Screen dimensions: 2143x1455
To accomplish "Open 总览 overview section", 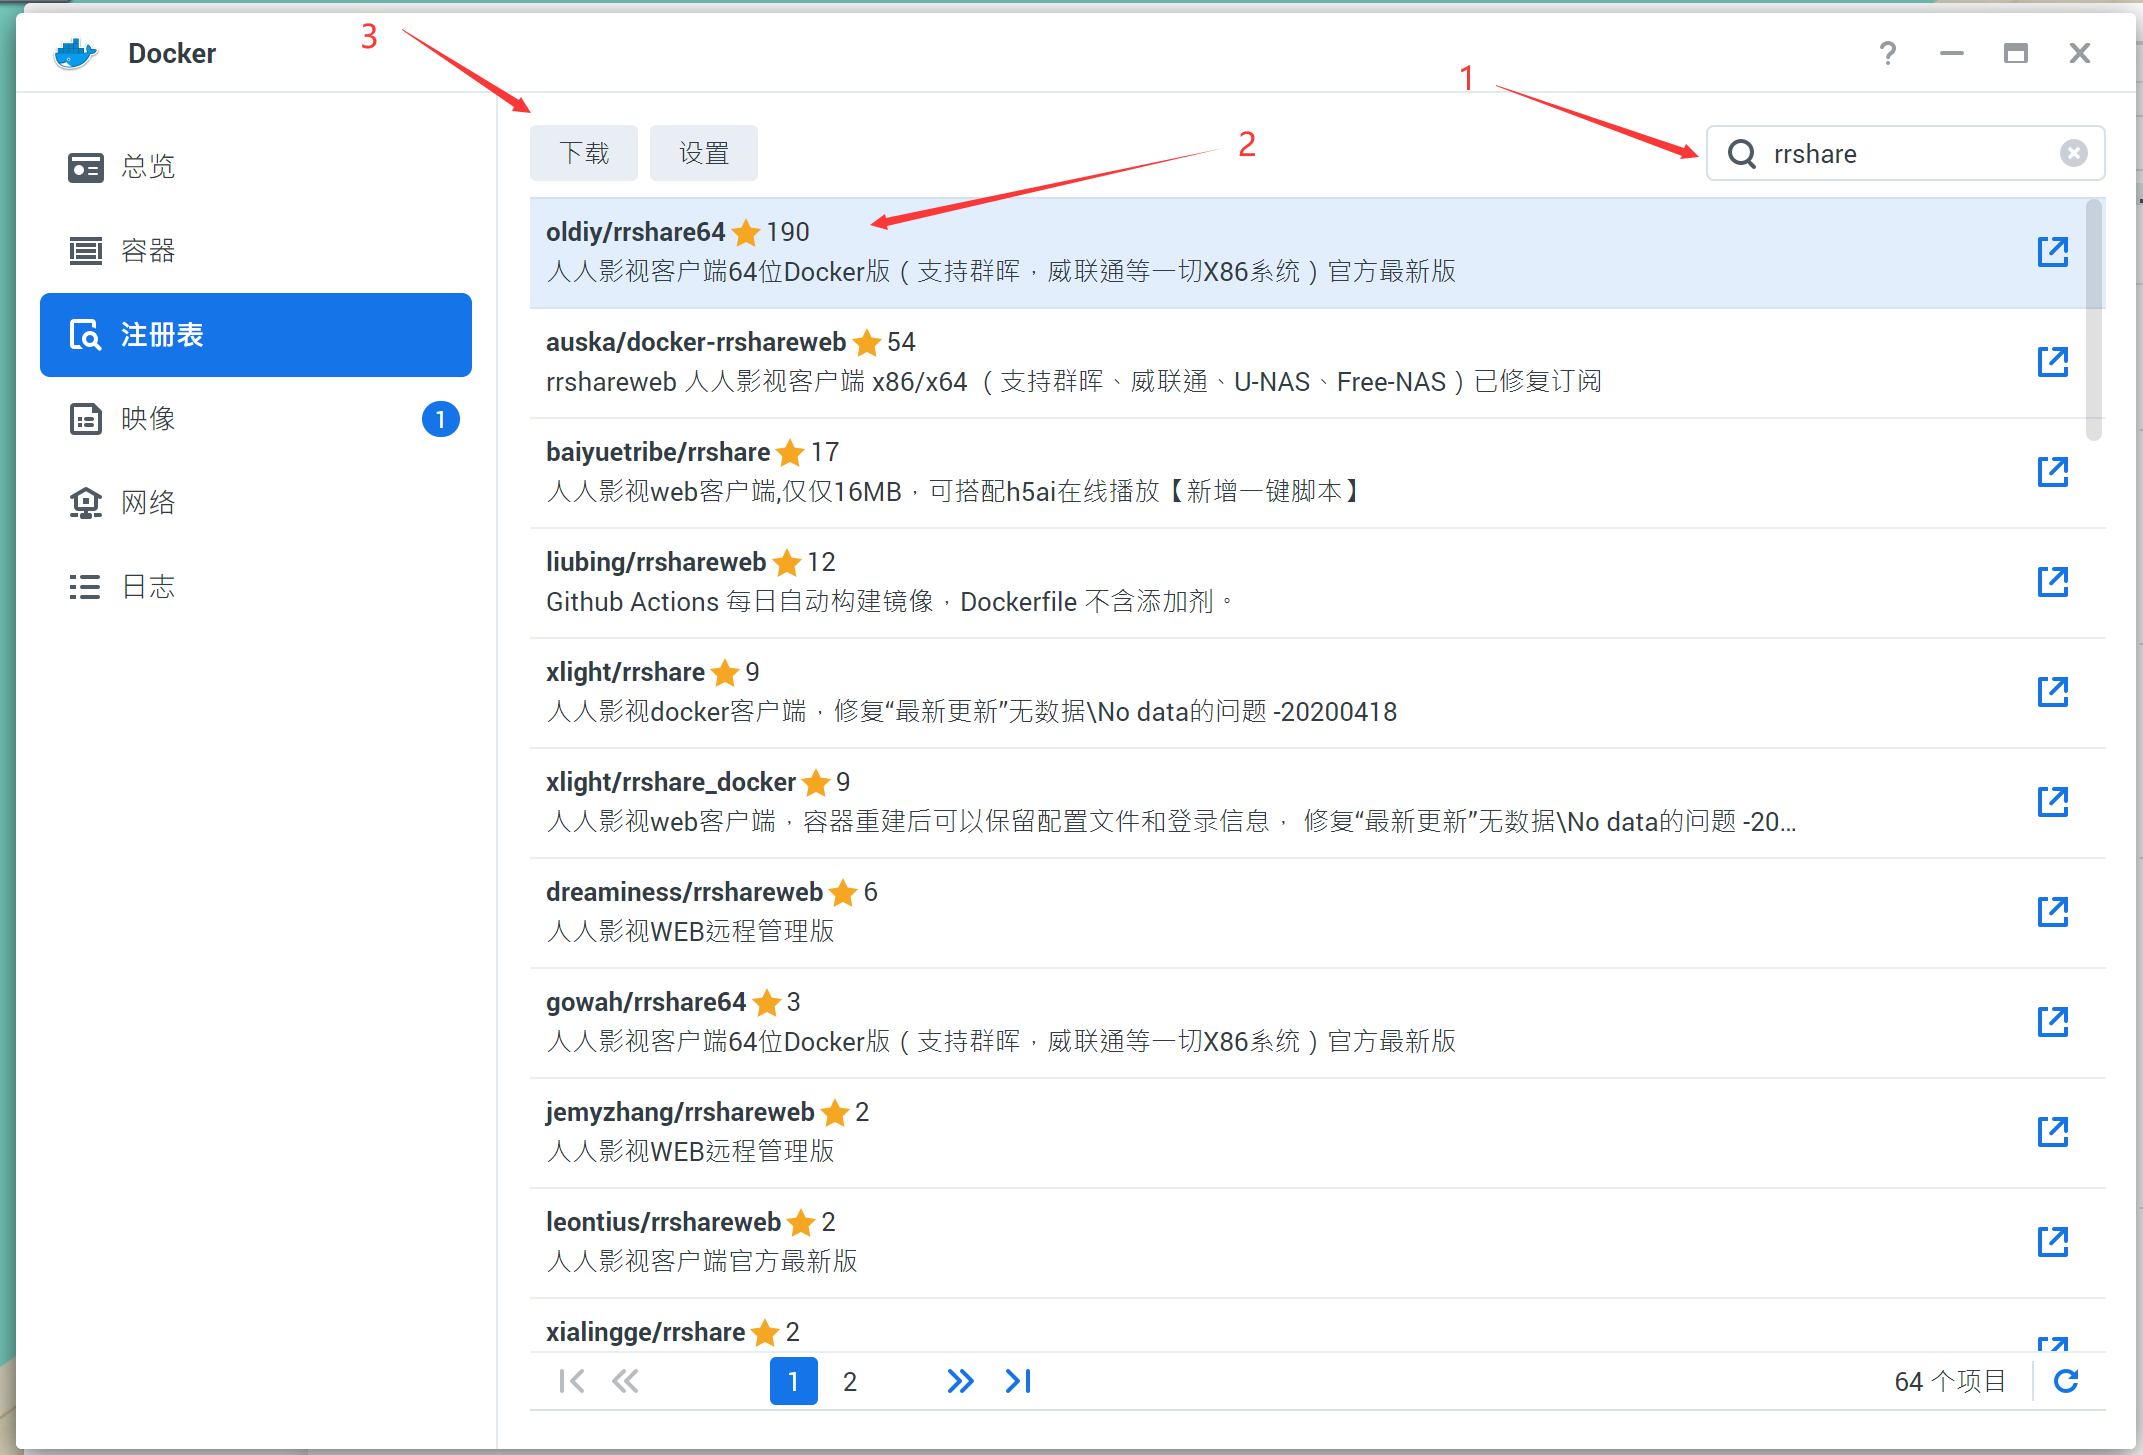I will (x=256, y=167).
